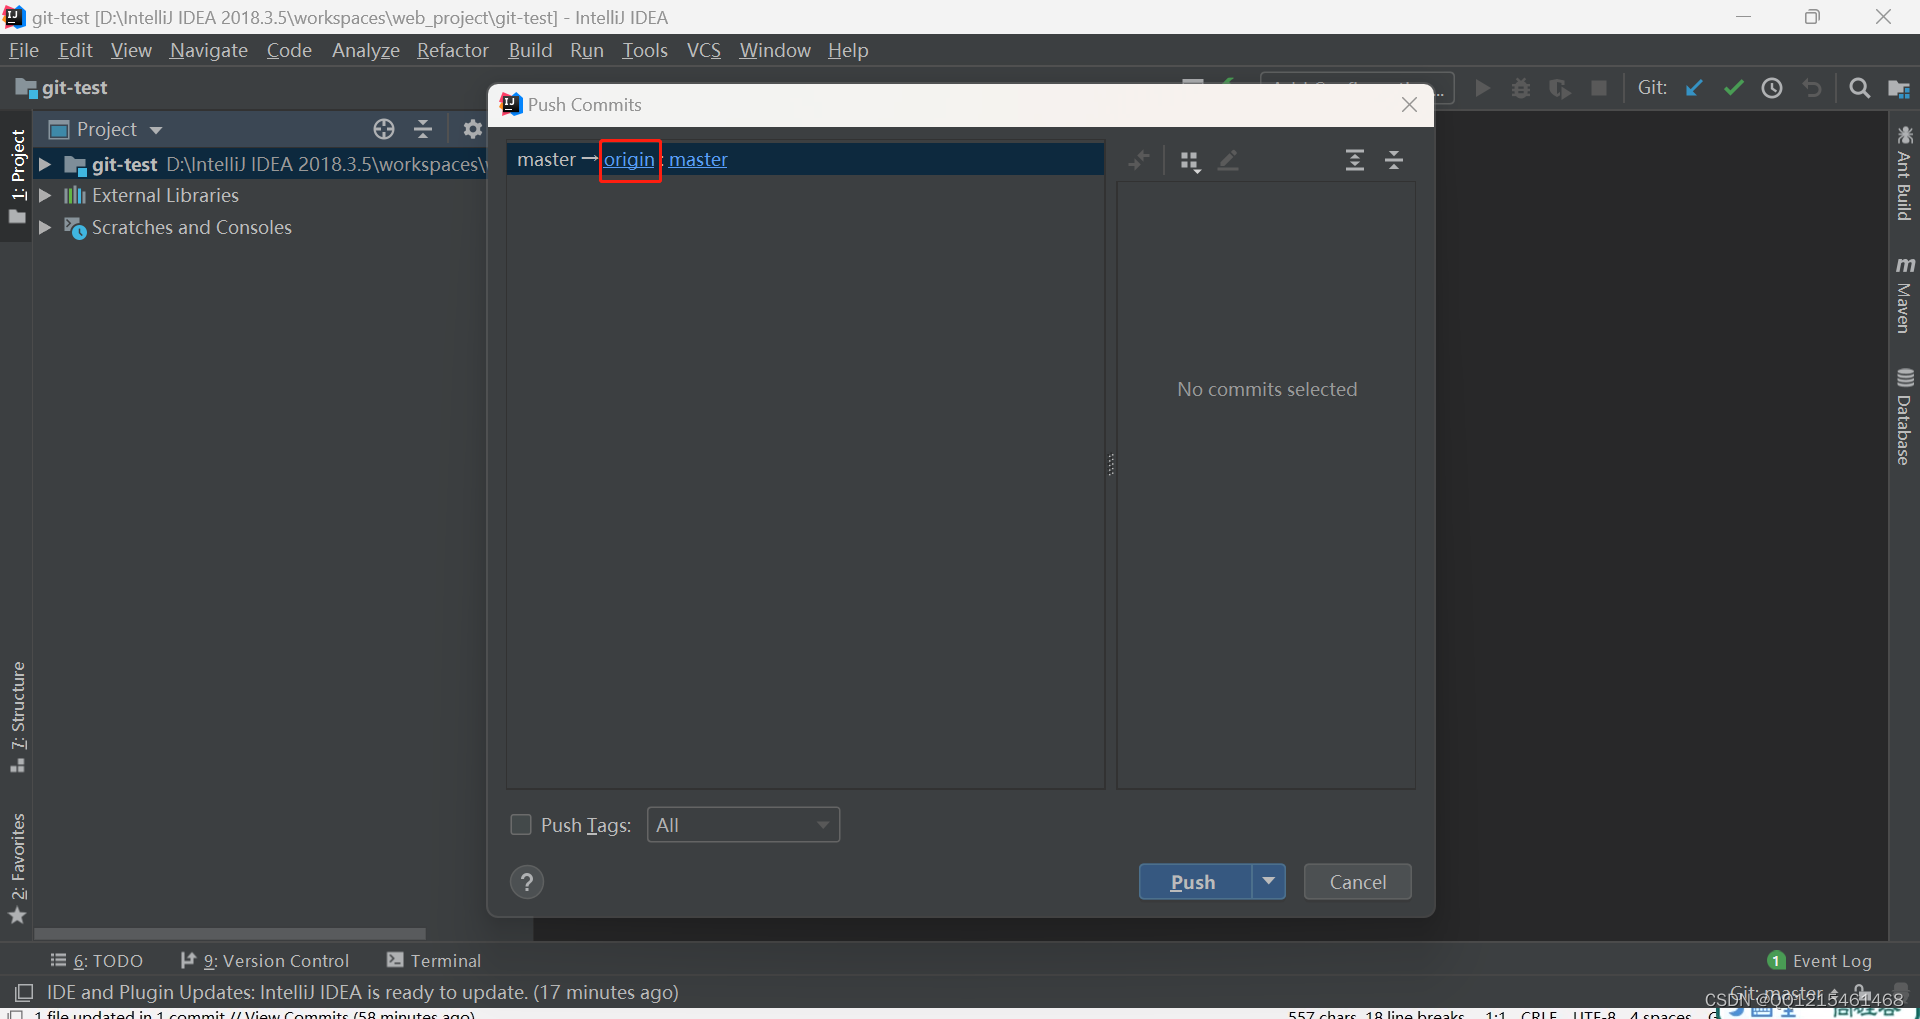
Task: Click the group-by grid icon in Push dialog
Action: click(x=1189, y=161)
